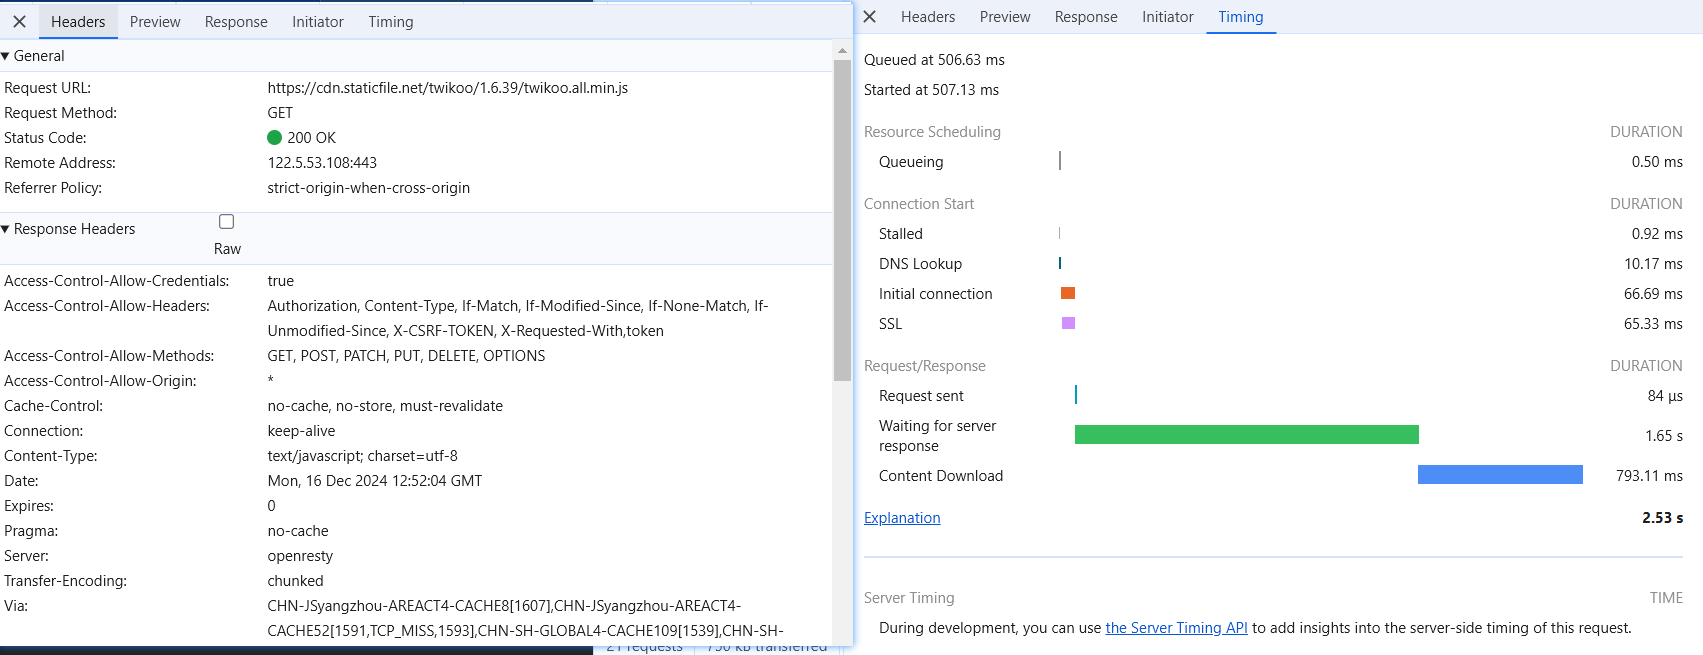Collapse the General section
Screen dimensions: 1703x655
6,56
